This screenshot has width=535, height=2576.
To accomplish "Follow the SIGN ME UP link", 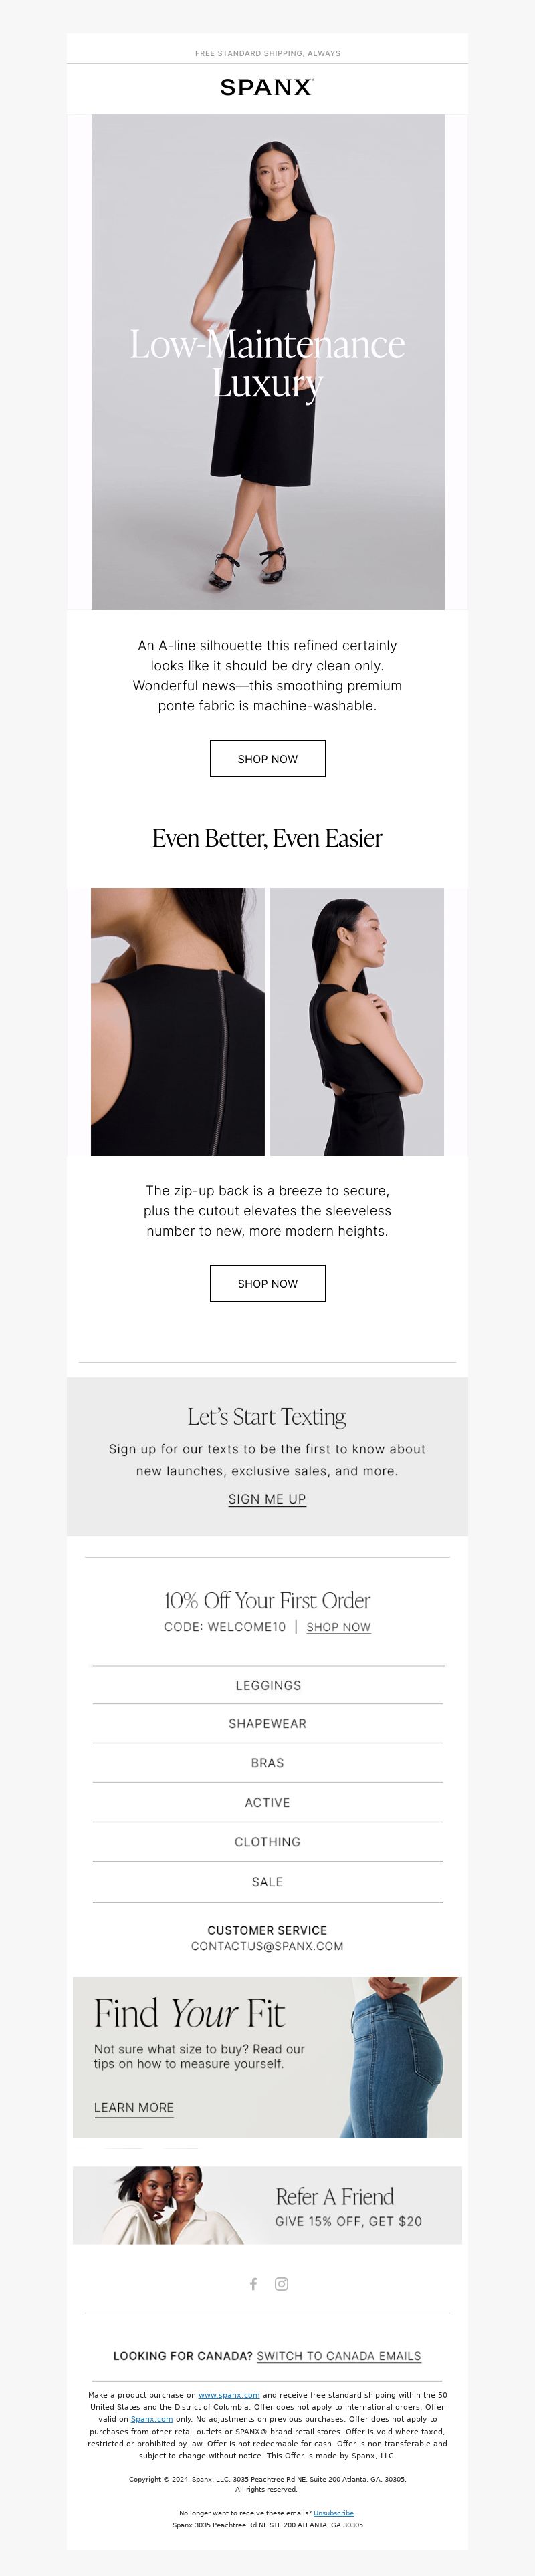I will (x=267, y=1499).
